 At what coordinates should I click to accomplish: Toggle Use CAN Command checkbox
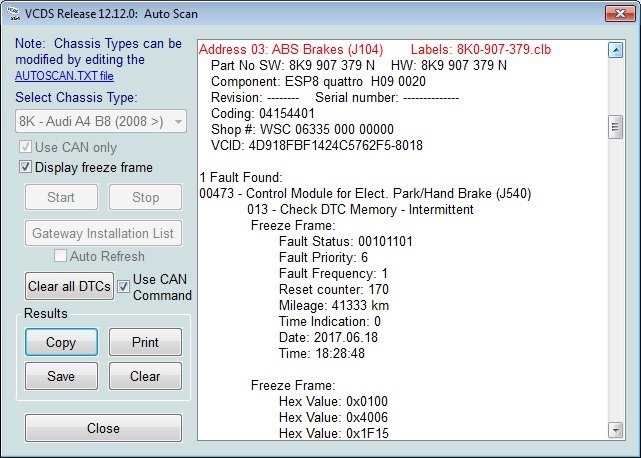(123, 287)
